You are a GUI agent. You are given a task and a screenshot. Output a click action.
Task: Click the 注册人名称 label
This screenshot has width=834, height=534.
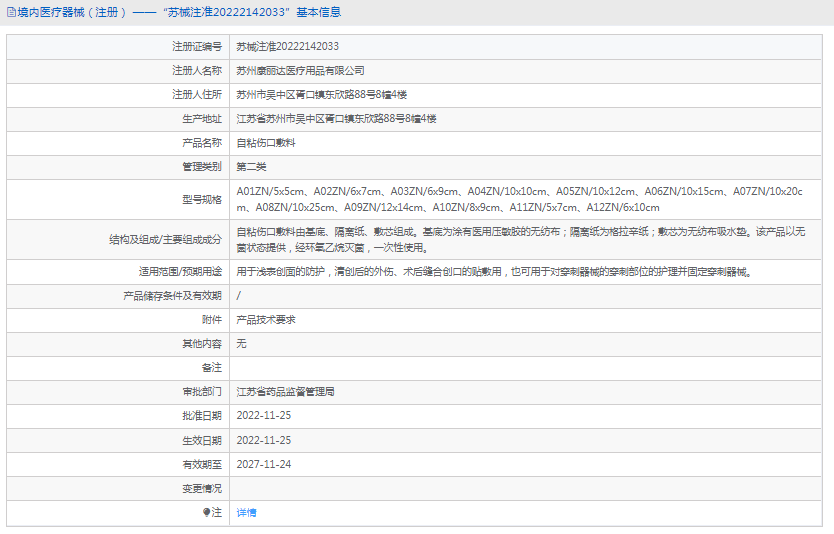pyautogui.click(x=197, y=71)
